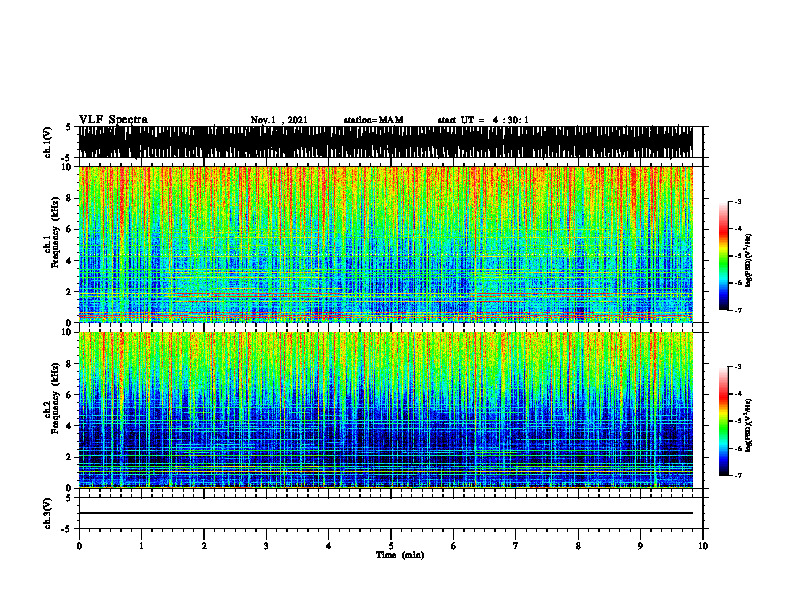792x612 pixels.
Task: Click the "-7" label on ch.2 color scale
Action: 737,476
